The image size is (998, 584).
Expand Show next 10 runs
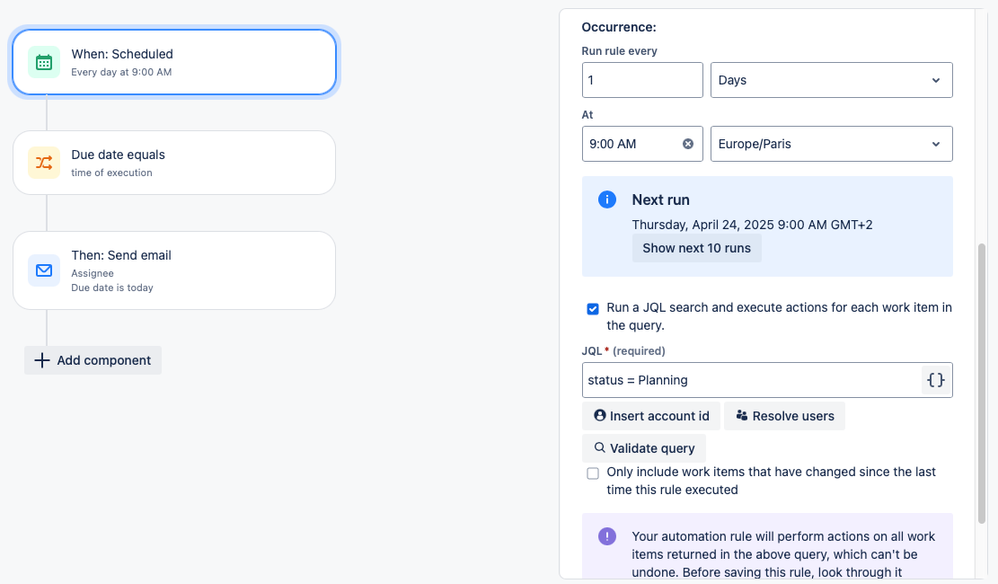[696, 248]
